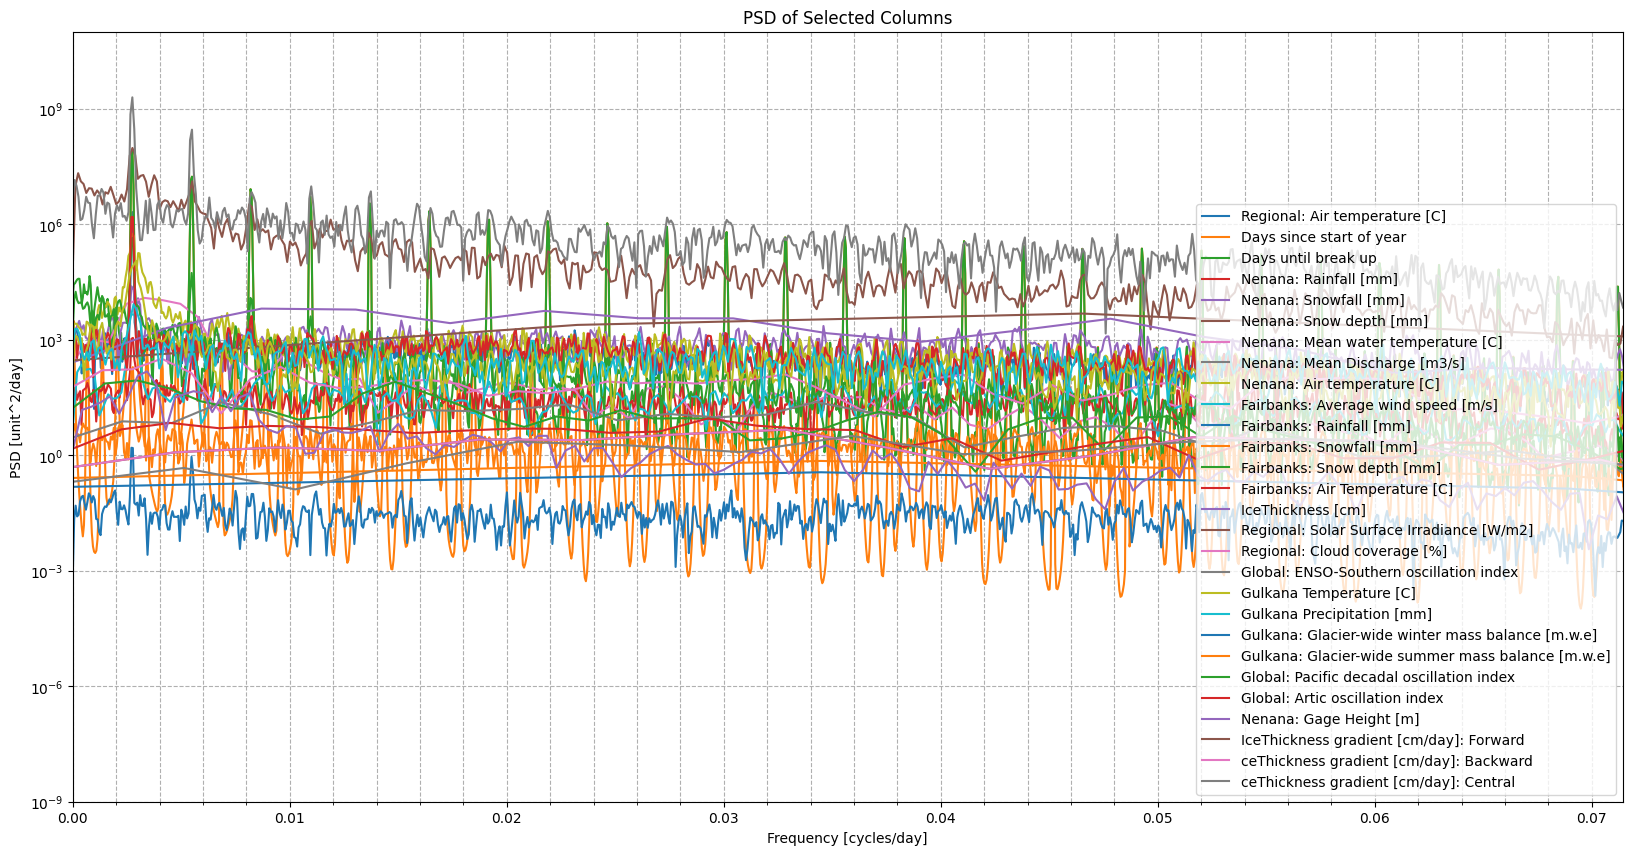Click y-axis tick label 10^-9
Image resolution: width=1632 pixels, height=855 pixels.
click(49, 802)
